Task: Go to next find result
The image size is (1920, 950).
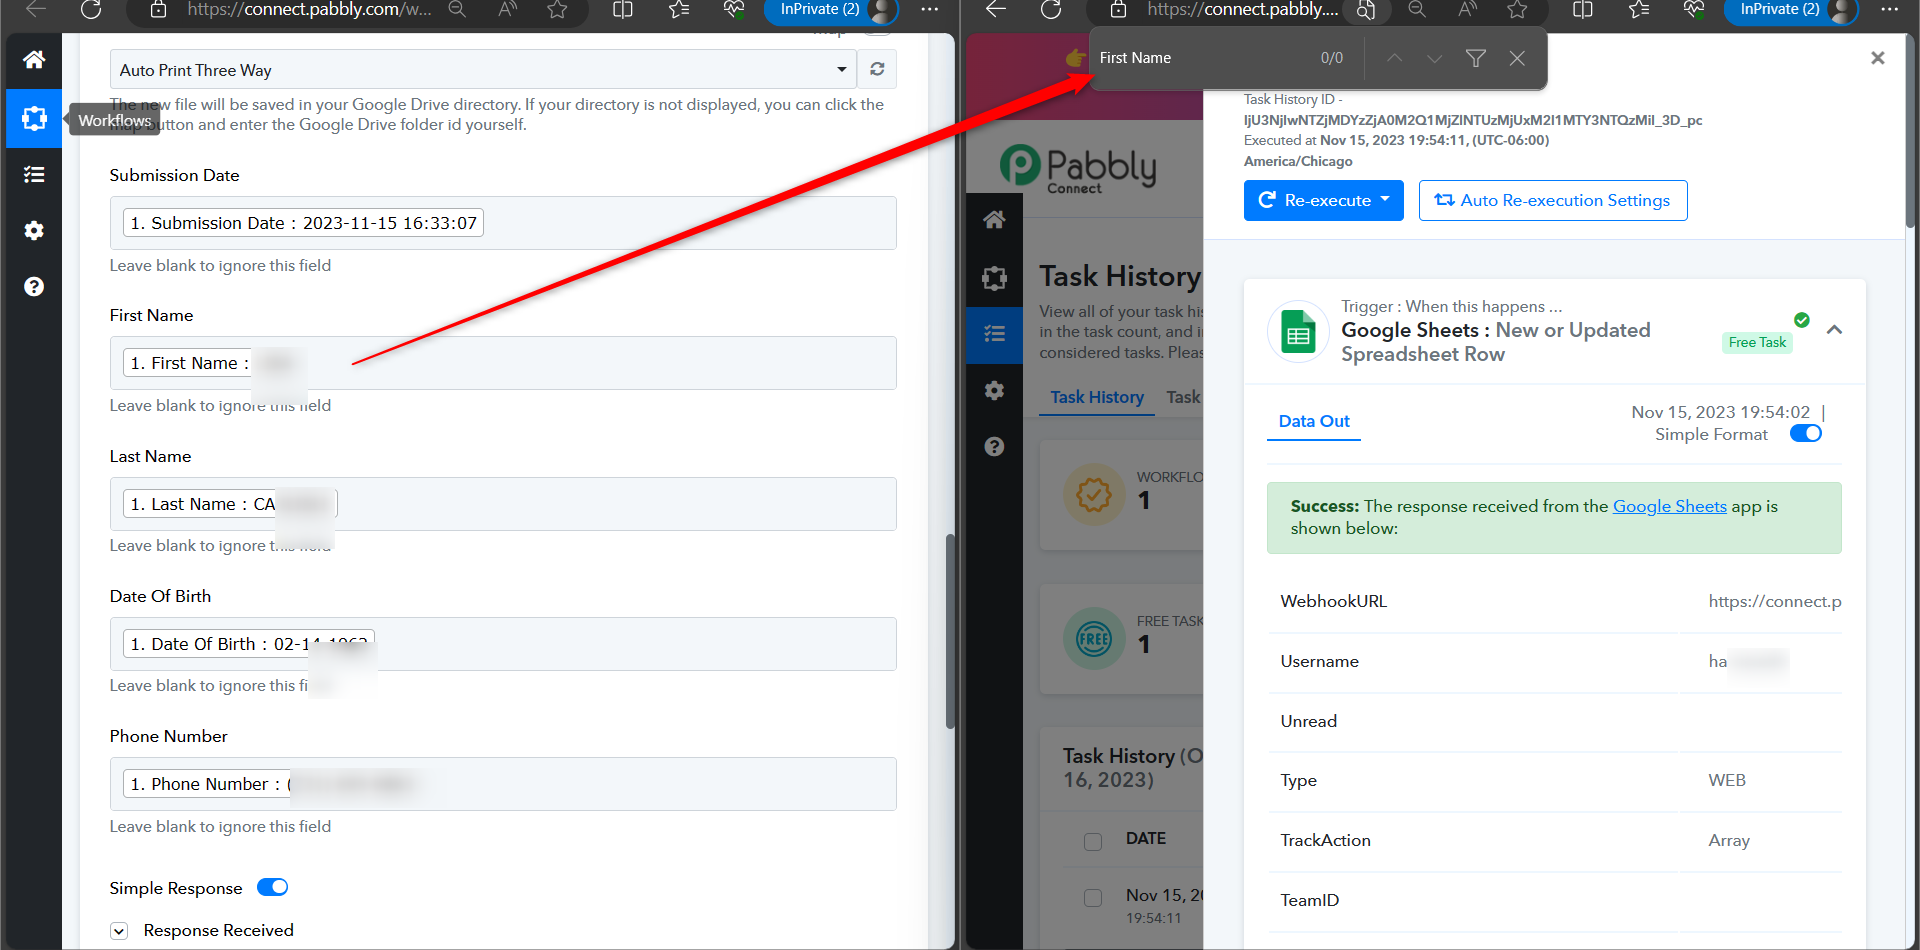Action: coord(1435,58)
